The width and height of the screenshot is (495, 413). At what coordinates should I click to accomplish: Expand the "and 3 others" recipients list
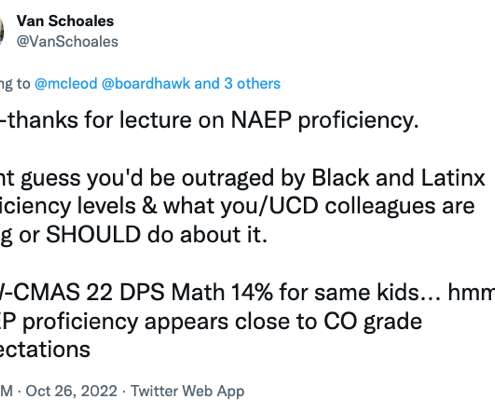(237, 83)
